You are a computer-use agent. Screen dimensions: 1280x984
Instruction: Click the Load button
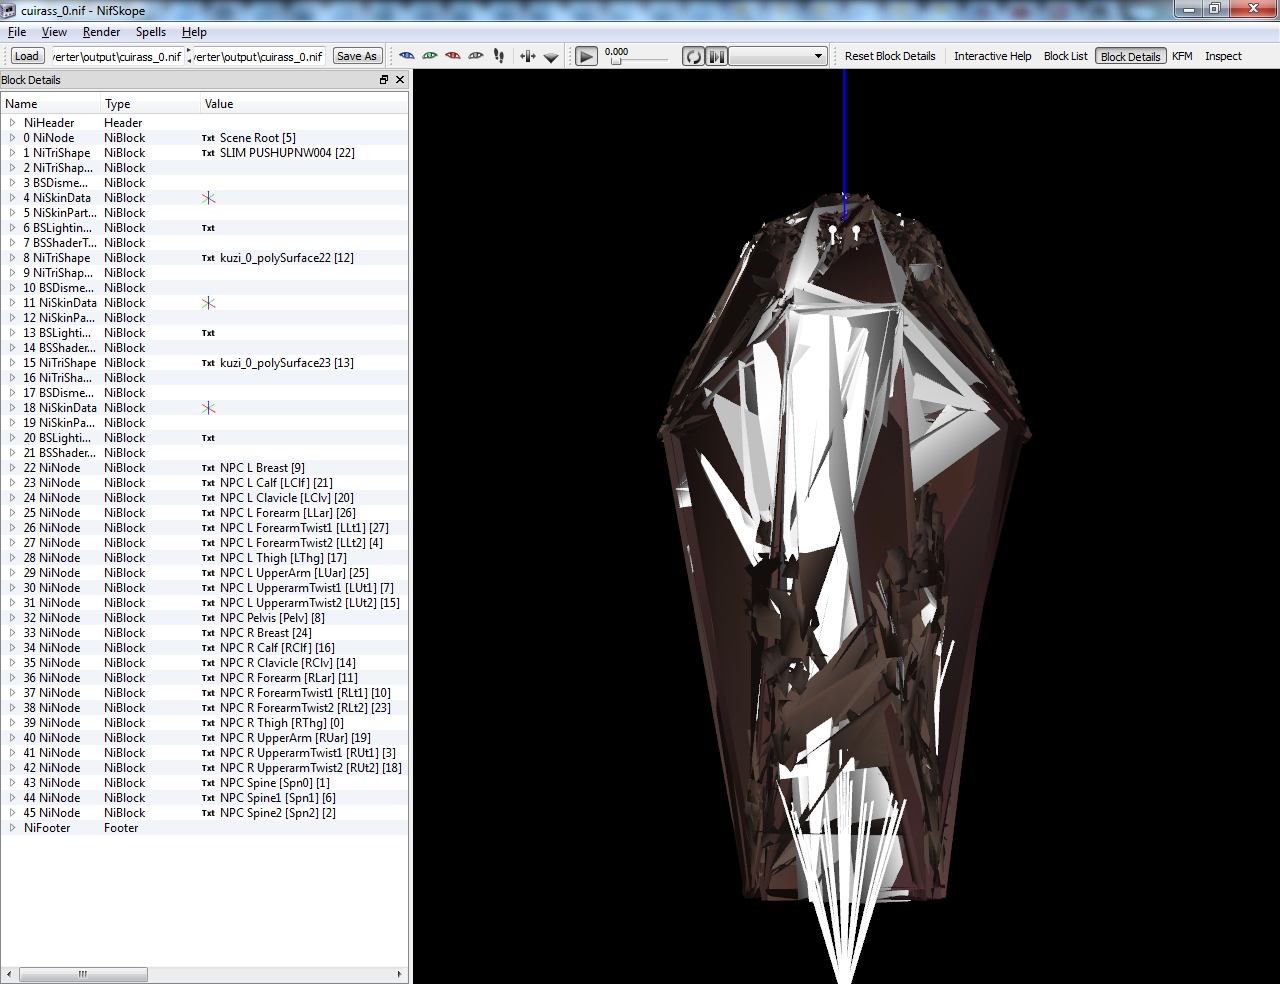click(27, 56)
